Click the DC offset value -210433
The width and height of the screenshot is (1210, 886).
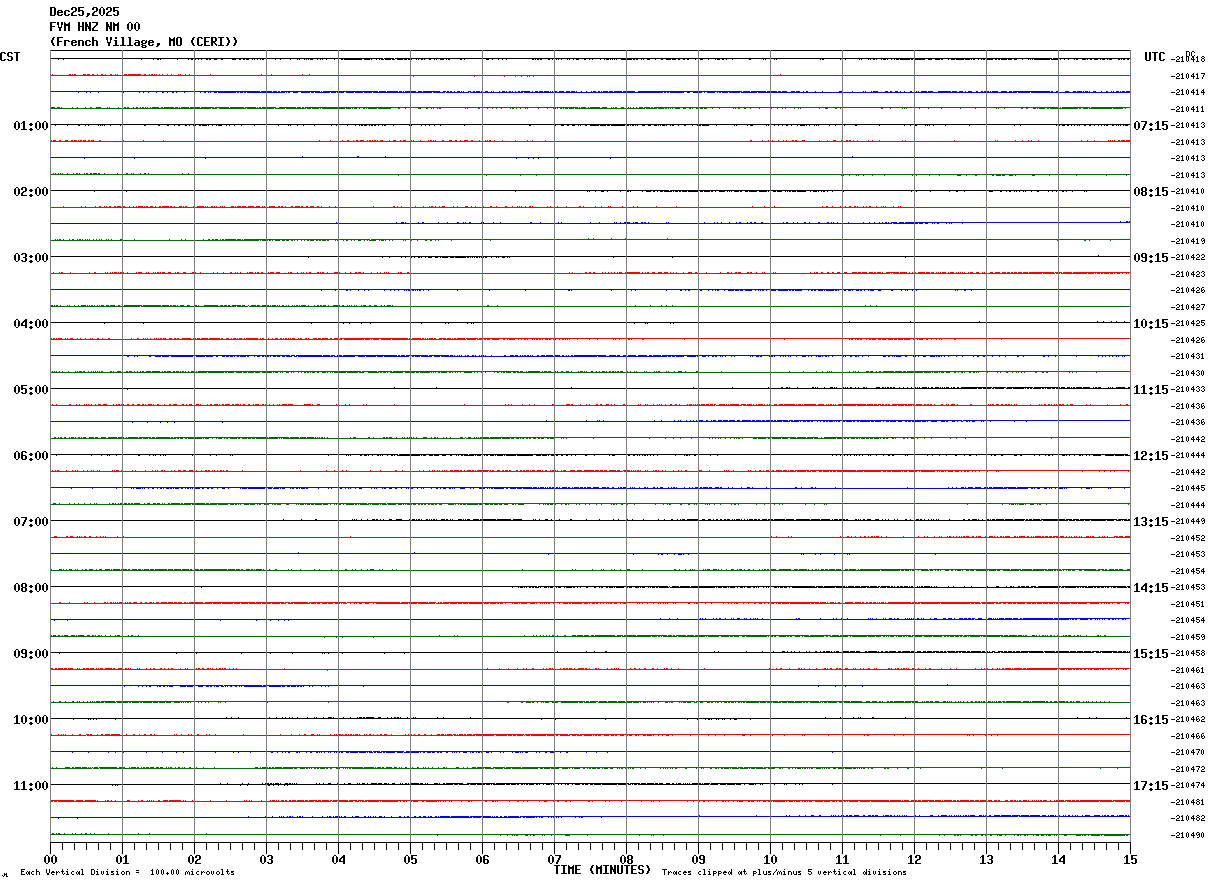point(1188,389)
